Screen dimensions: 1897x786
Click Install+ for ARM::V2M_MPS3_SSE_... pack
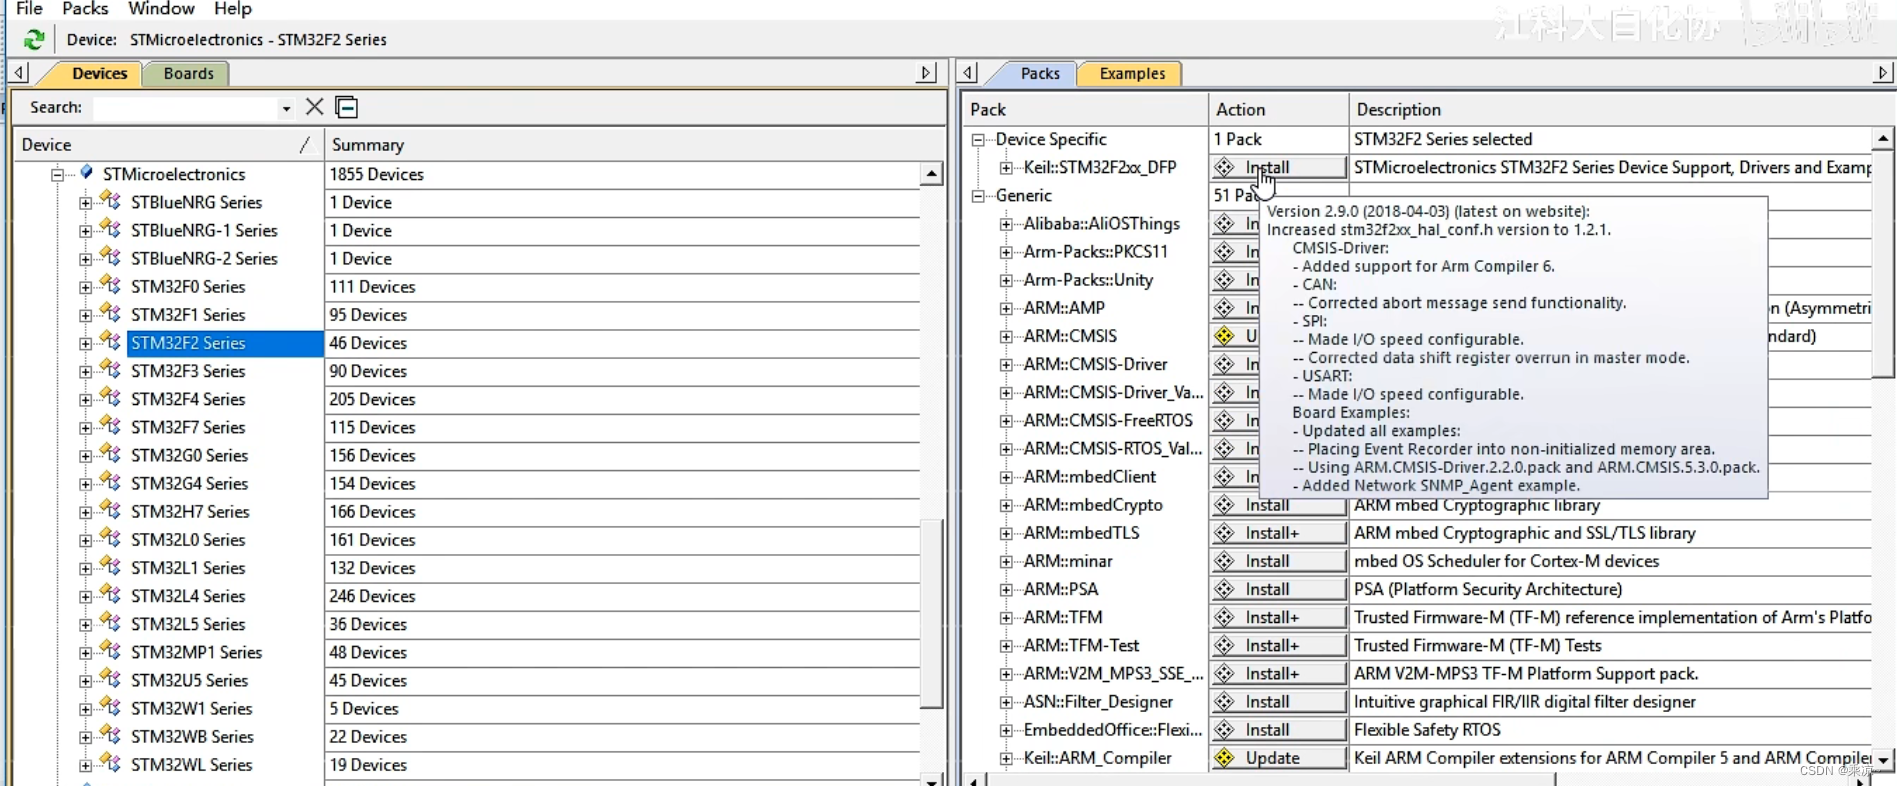1278,673
